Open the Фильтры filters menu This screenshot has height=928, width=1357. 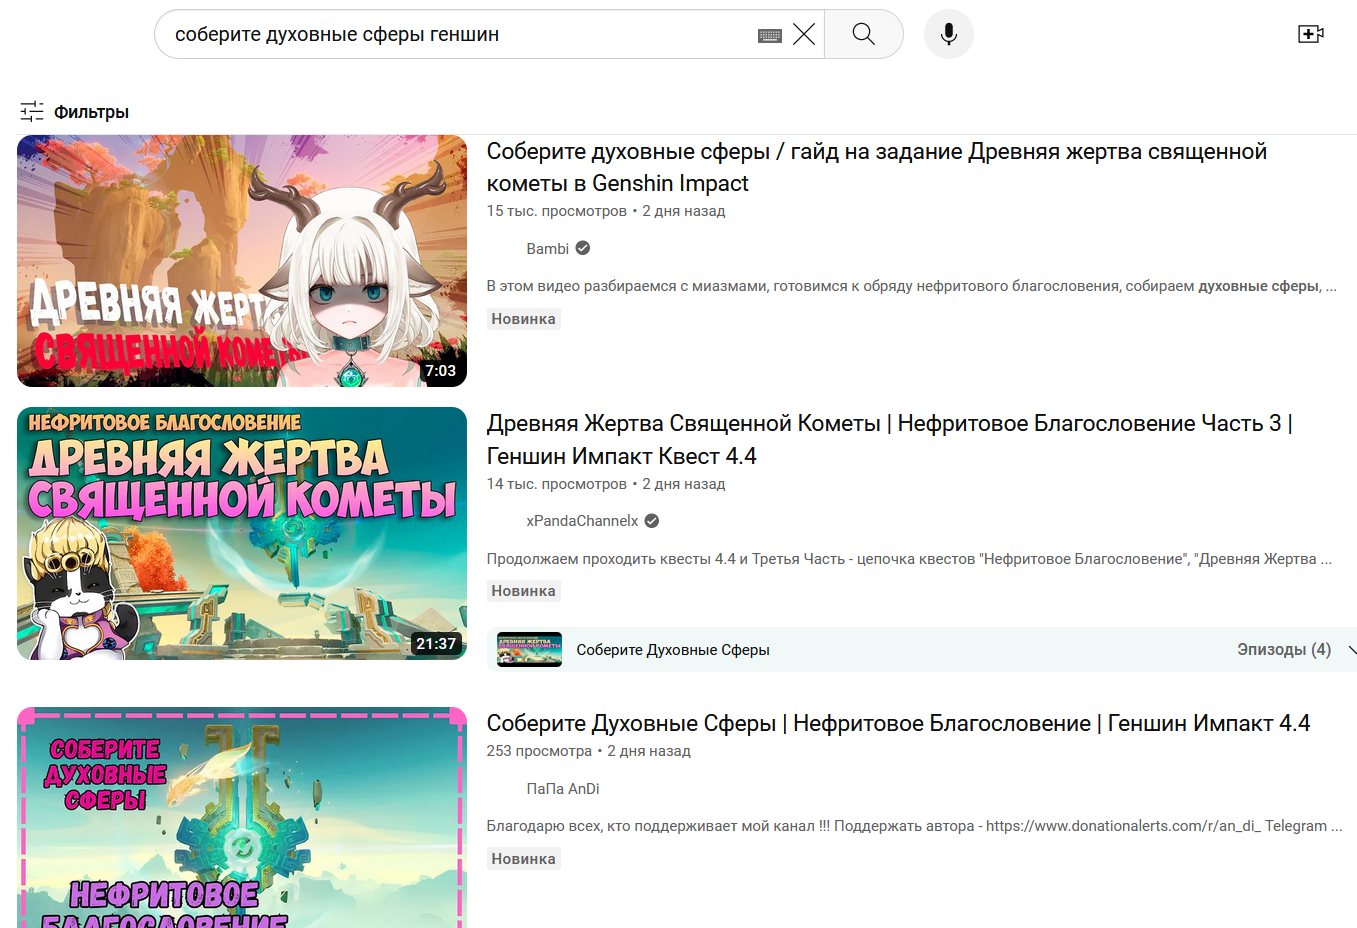[75, 112]
